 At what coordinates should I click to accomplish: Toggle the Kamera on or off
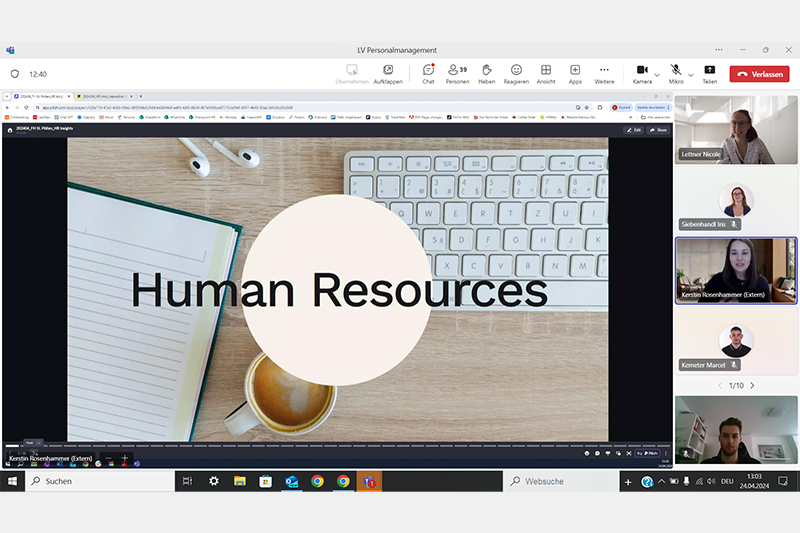[641, 72]
